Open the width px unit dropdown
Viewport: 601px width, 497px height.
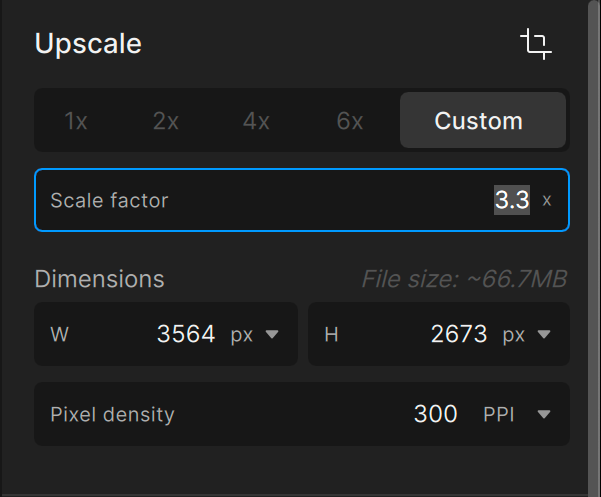pos(255,334)
